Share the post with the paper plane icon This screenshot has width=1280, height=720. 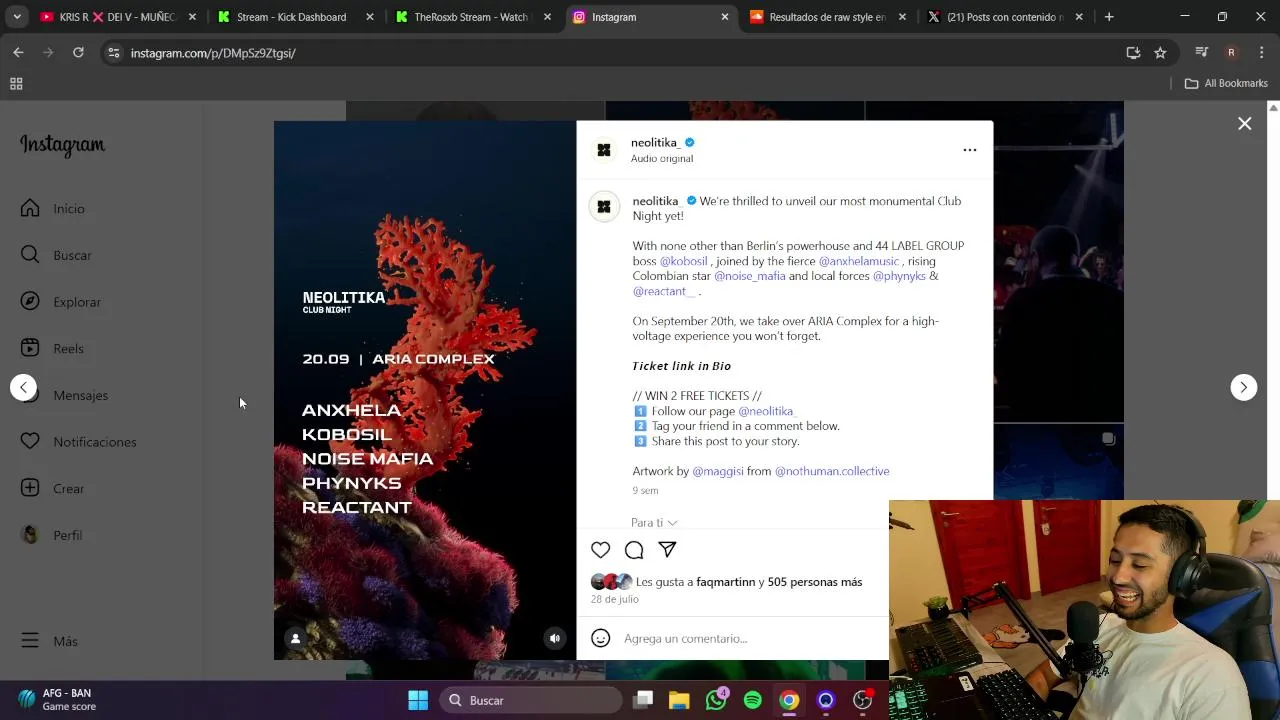[x=667, y=550]
